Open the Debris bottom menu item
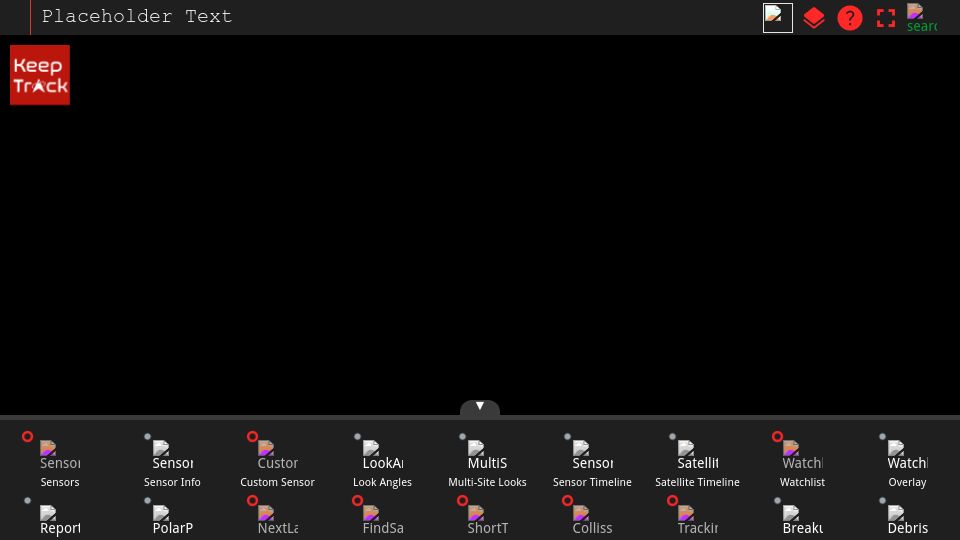This screenshot has height=540, width=960. tap(907, 519)
